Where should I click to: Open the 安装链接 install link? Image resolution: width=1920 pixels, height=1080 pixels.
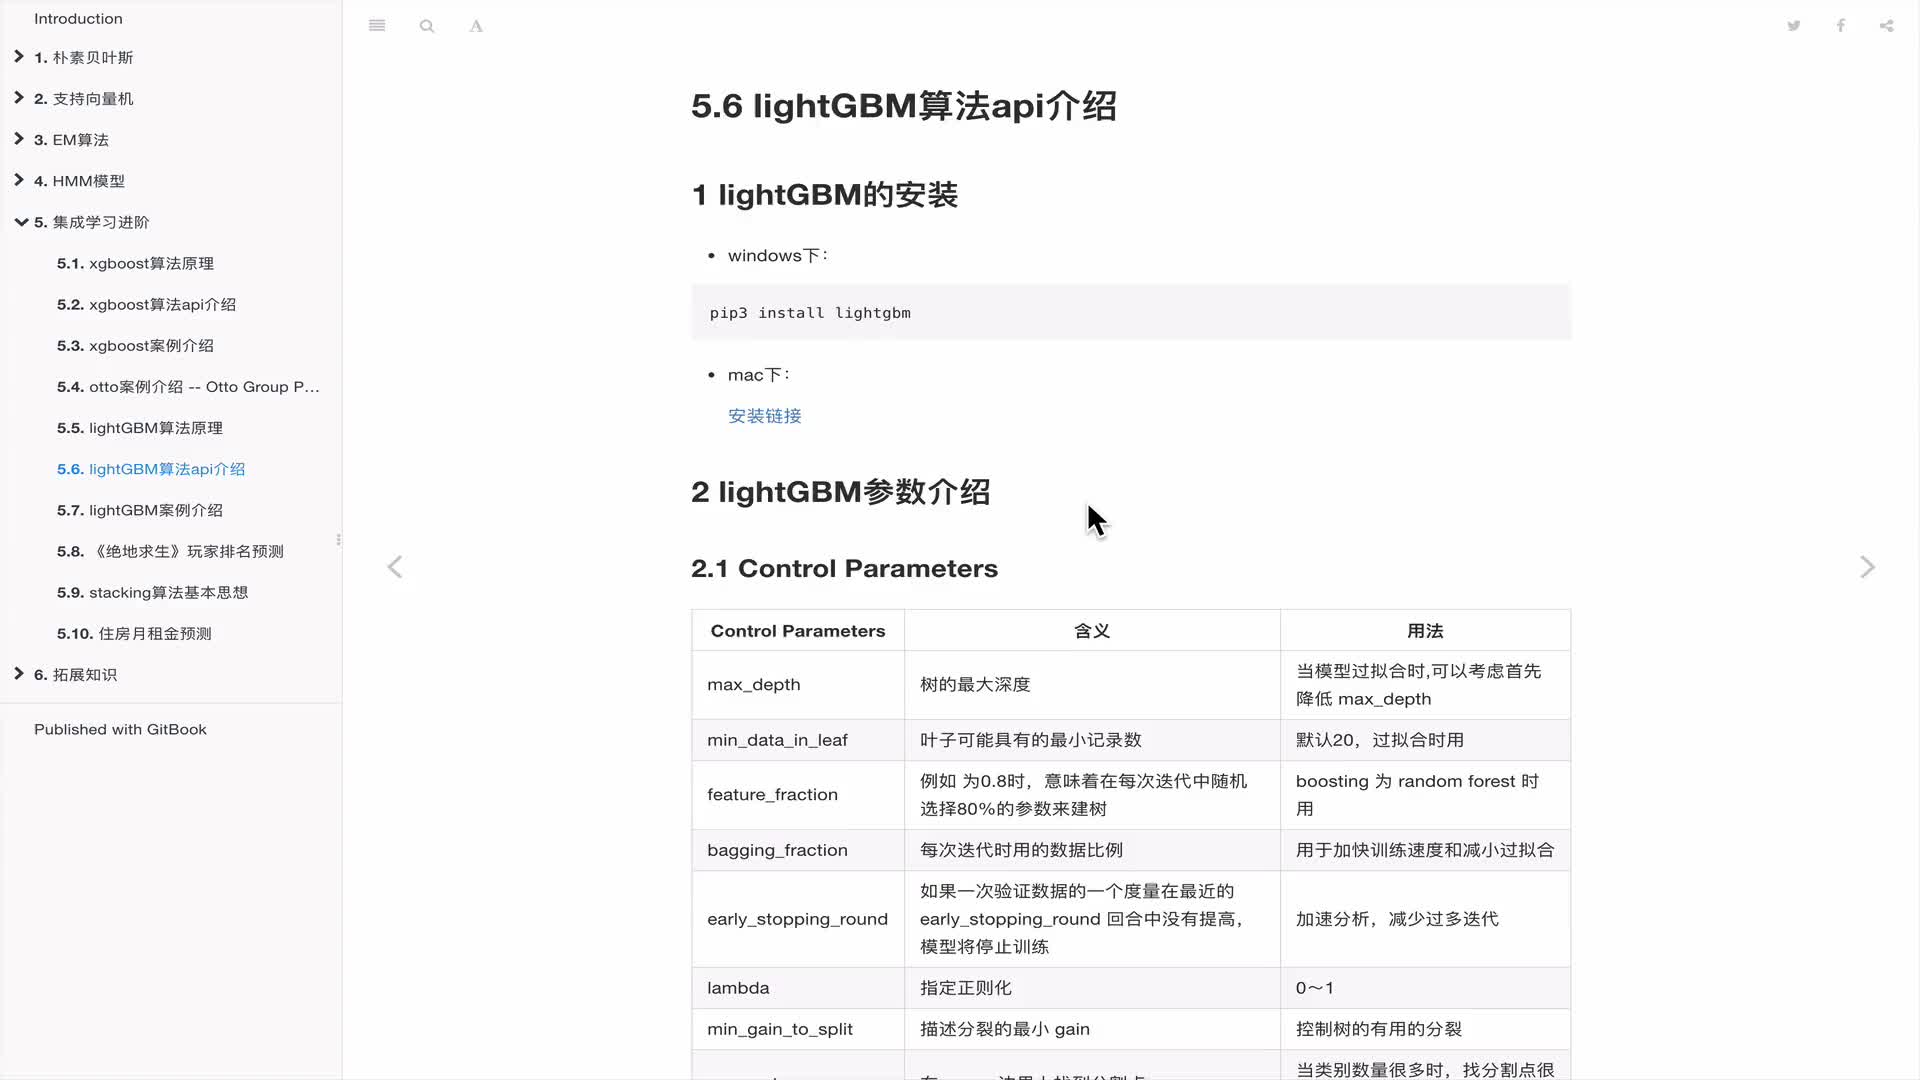tap(764, 416)
